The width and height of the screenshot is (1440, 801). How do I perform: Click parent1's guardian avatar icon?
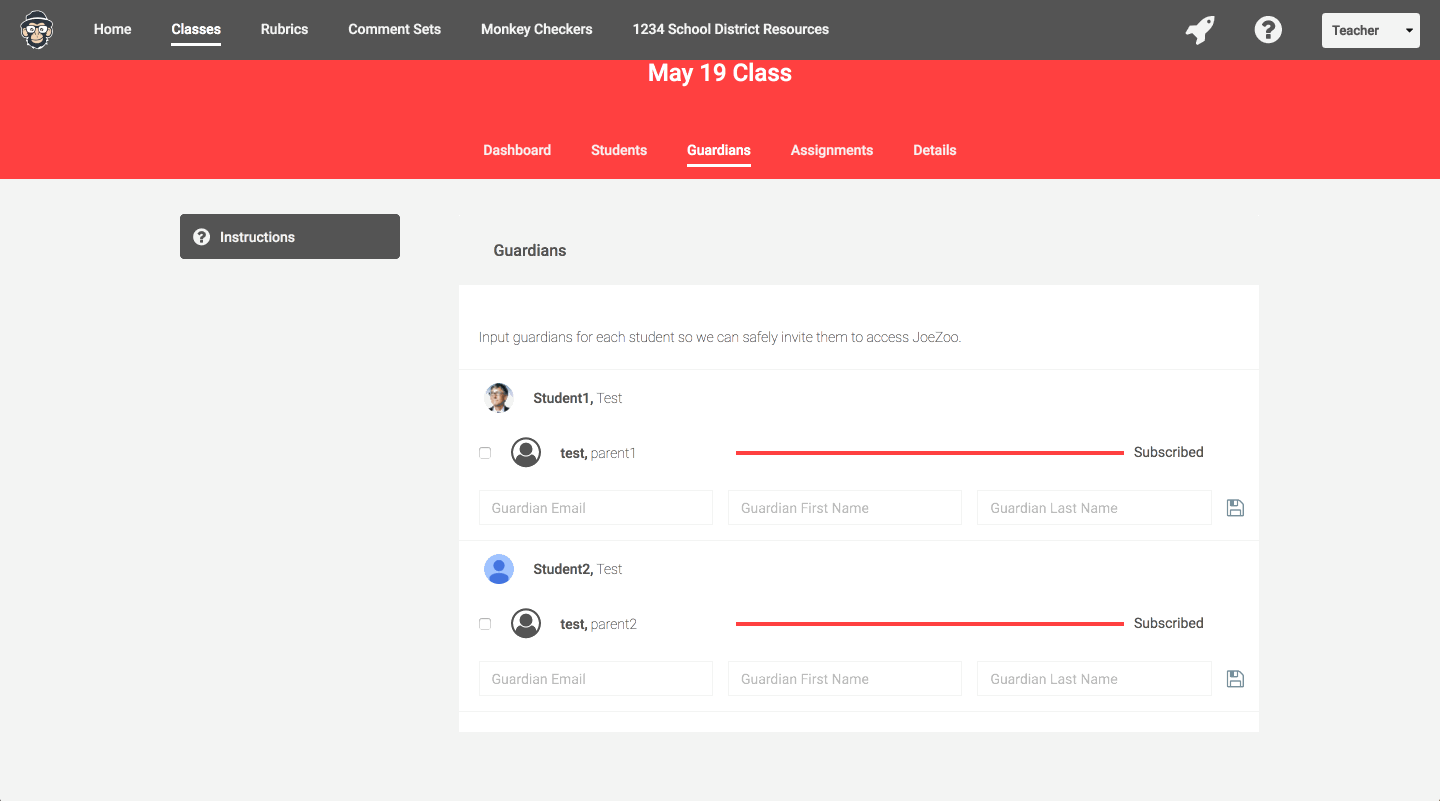(526, 453)
